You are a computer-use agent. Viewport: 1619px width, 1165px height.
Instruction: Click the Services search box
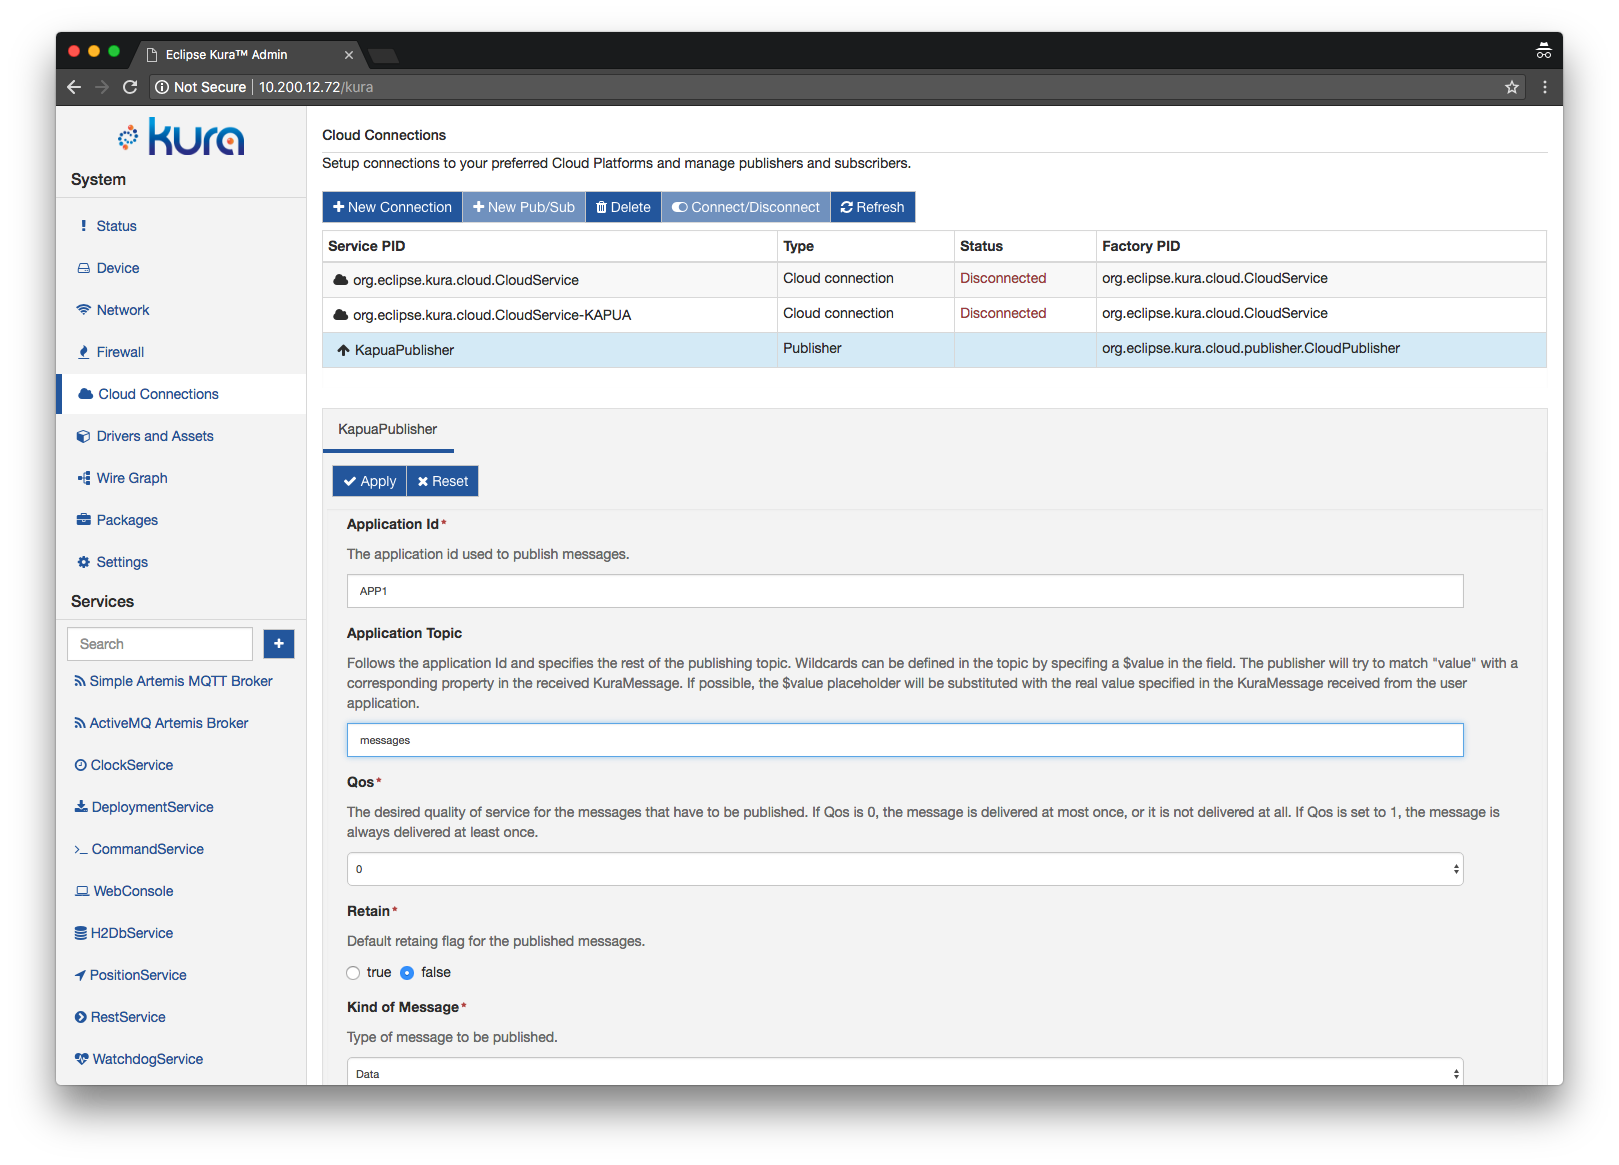coord(160,644)
